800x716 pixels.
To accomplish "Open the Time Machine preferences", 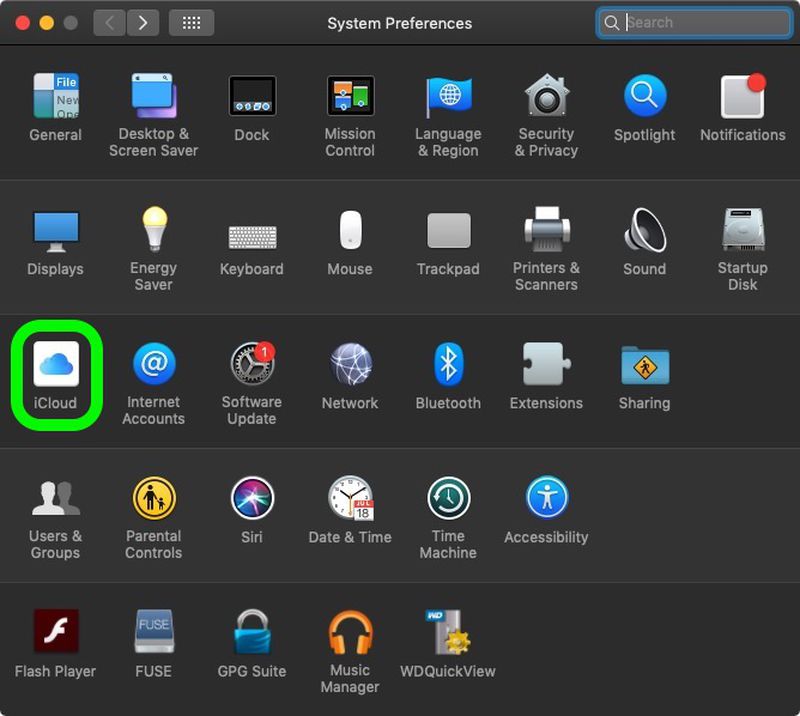I will pos(448,499).
